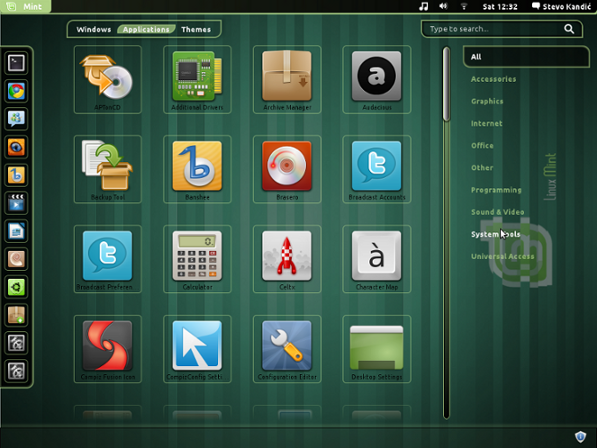Open Terminal from the dock
Image resolution: width=597 pixels, height=448 pixels.
coord(16,63)
